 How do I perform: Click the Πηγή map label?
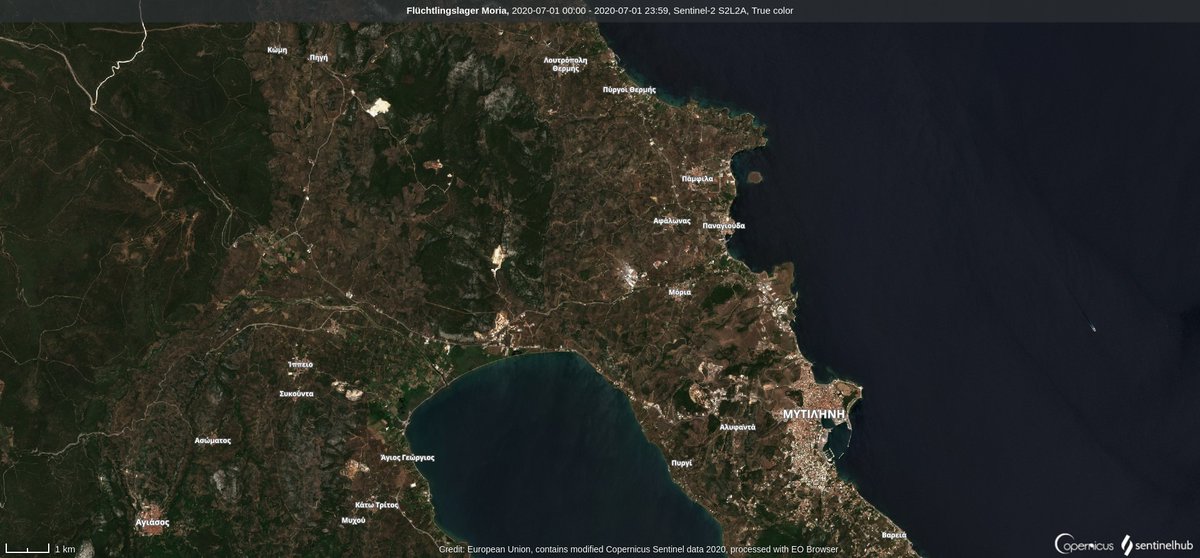(318, 57)
